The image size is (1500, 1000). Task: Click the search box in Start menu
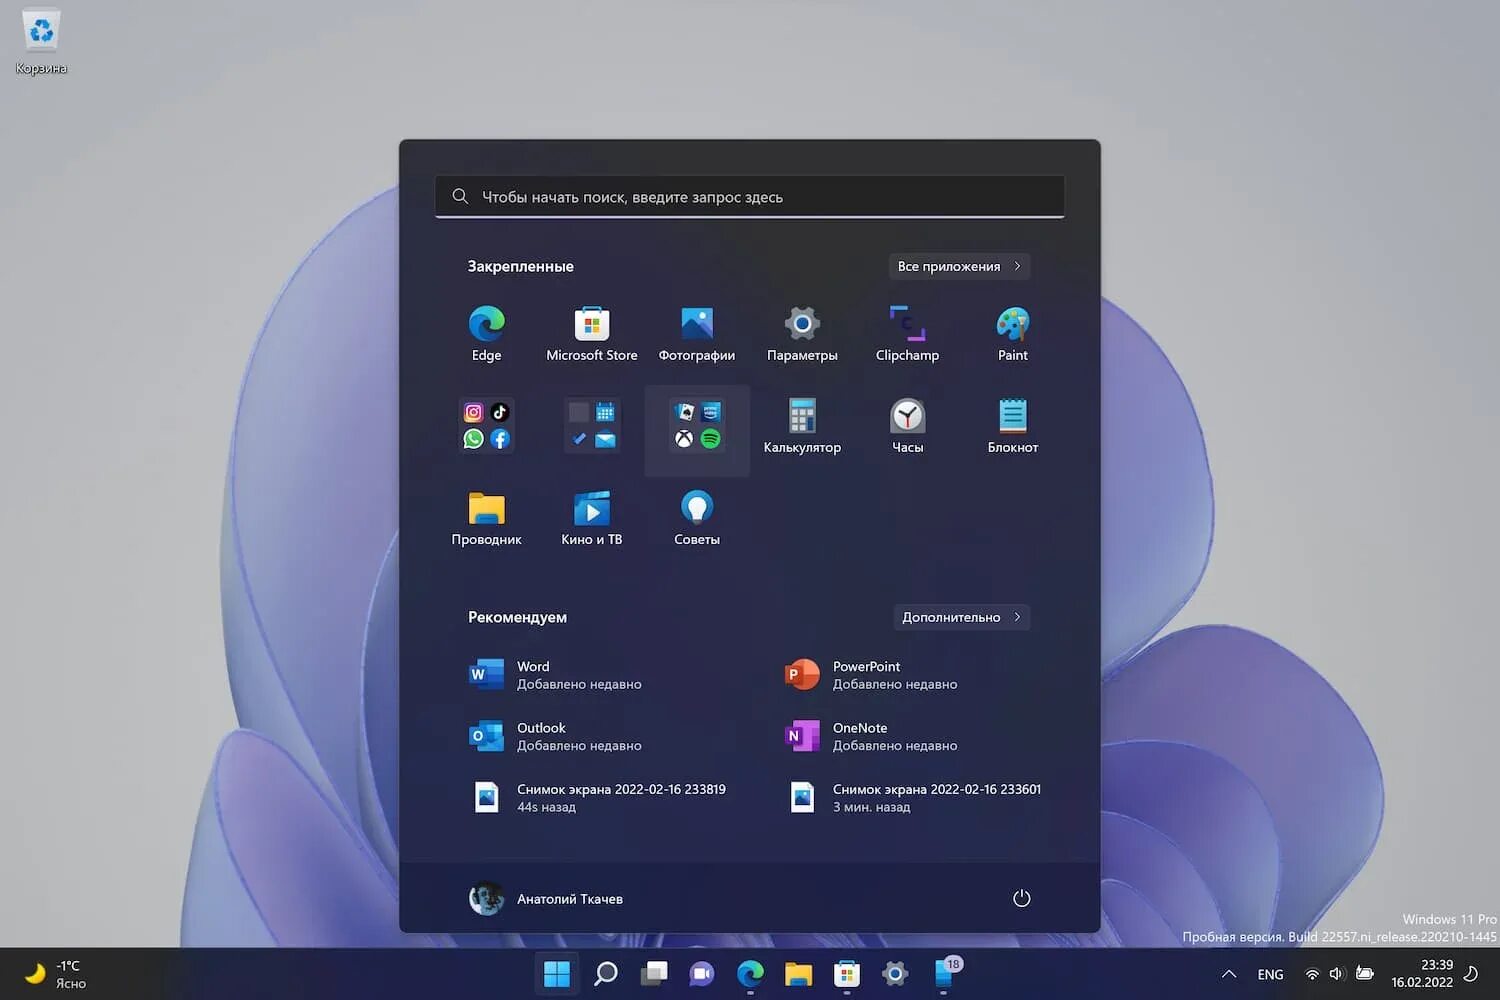(750, 197)
